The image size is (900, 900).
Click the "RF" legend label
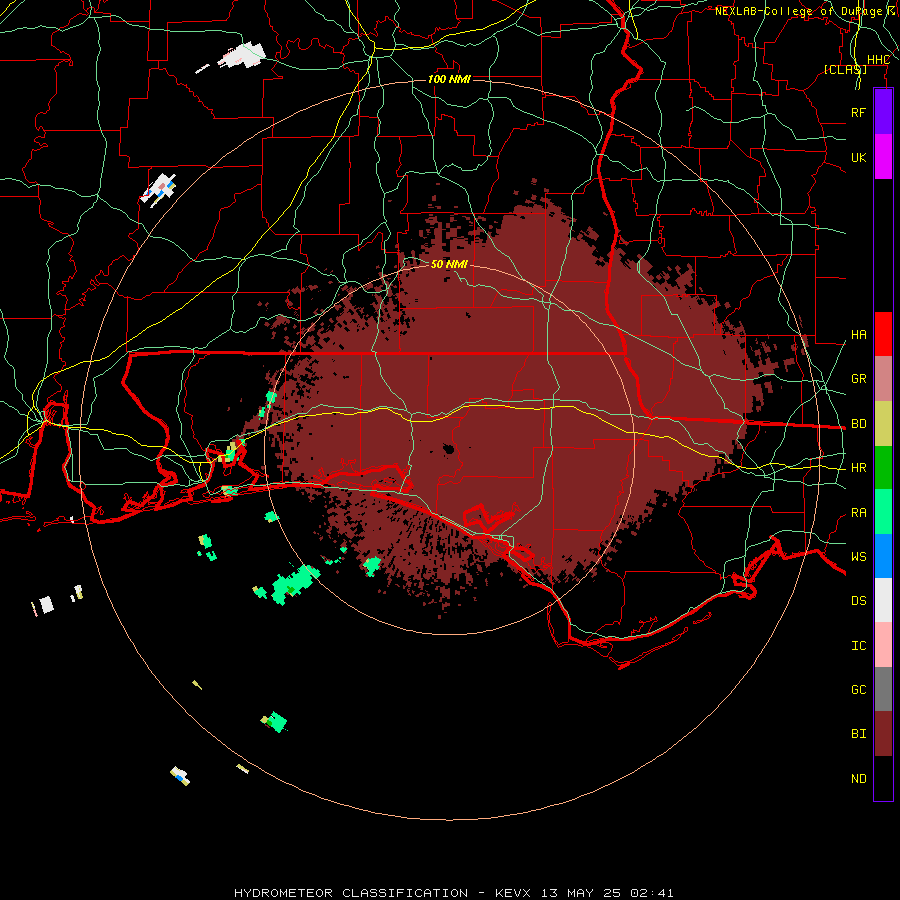(858, 112)
